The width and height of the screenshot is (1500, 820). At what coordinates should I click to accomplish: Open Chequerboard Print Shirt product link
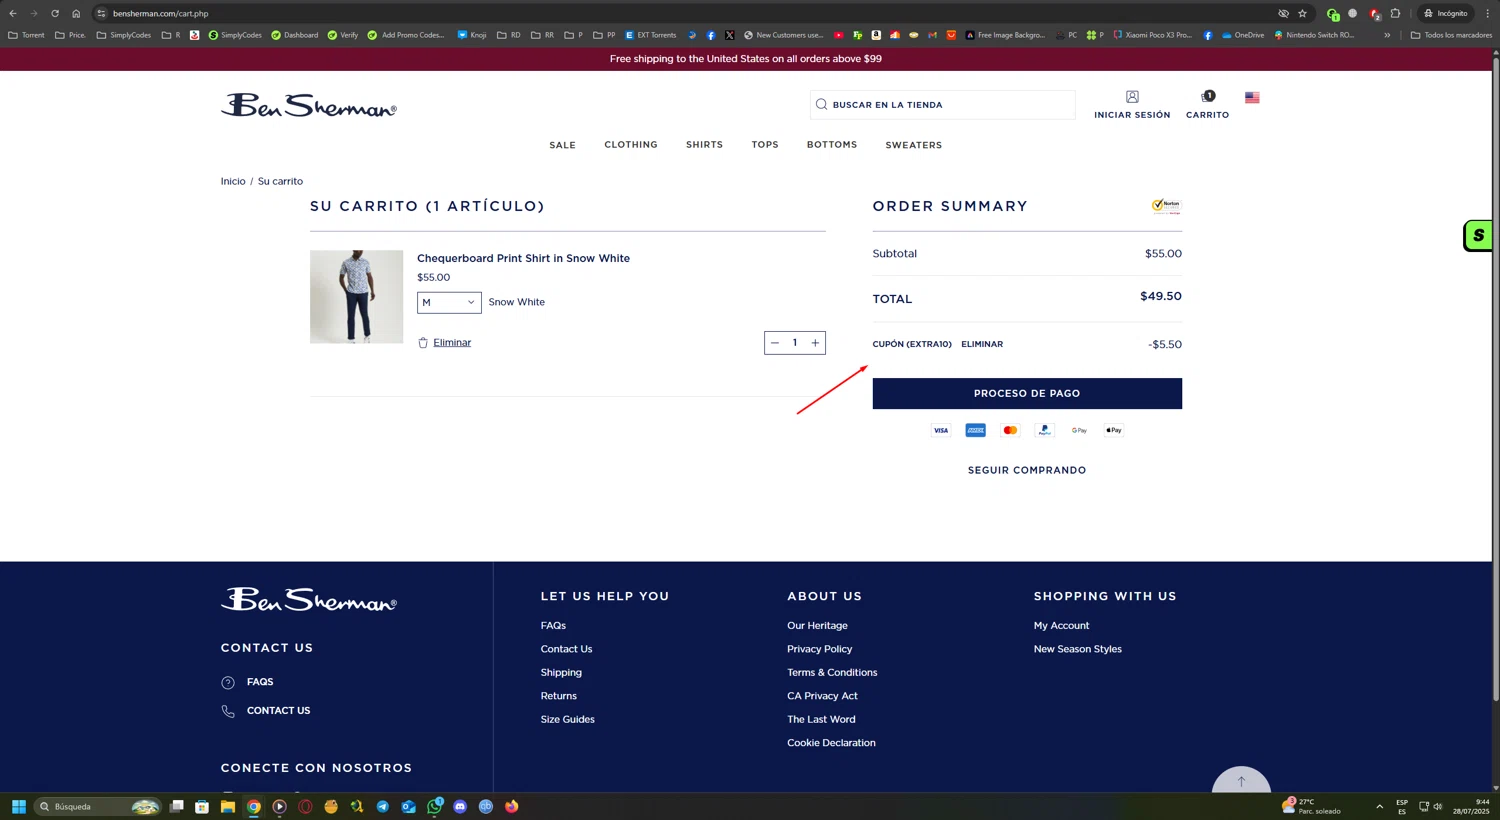[x=523, y=258]
